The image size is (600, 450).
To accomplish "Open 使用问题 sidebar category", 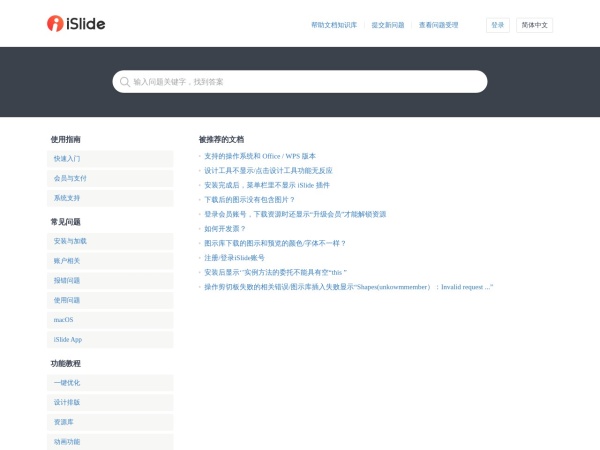I will [110, 300].
